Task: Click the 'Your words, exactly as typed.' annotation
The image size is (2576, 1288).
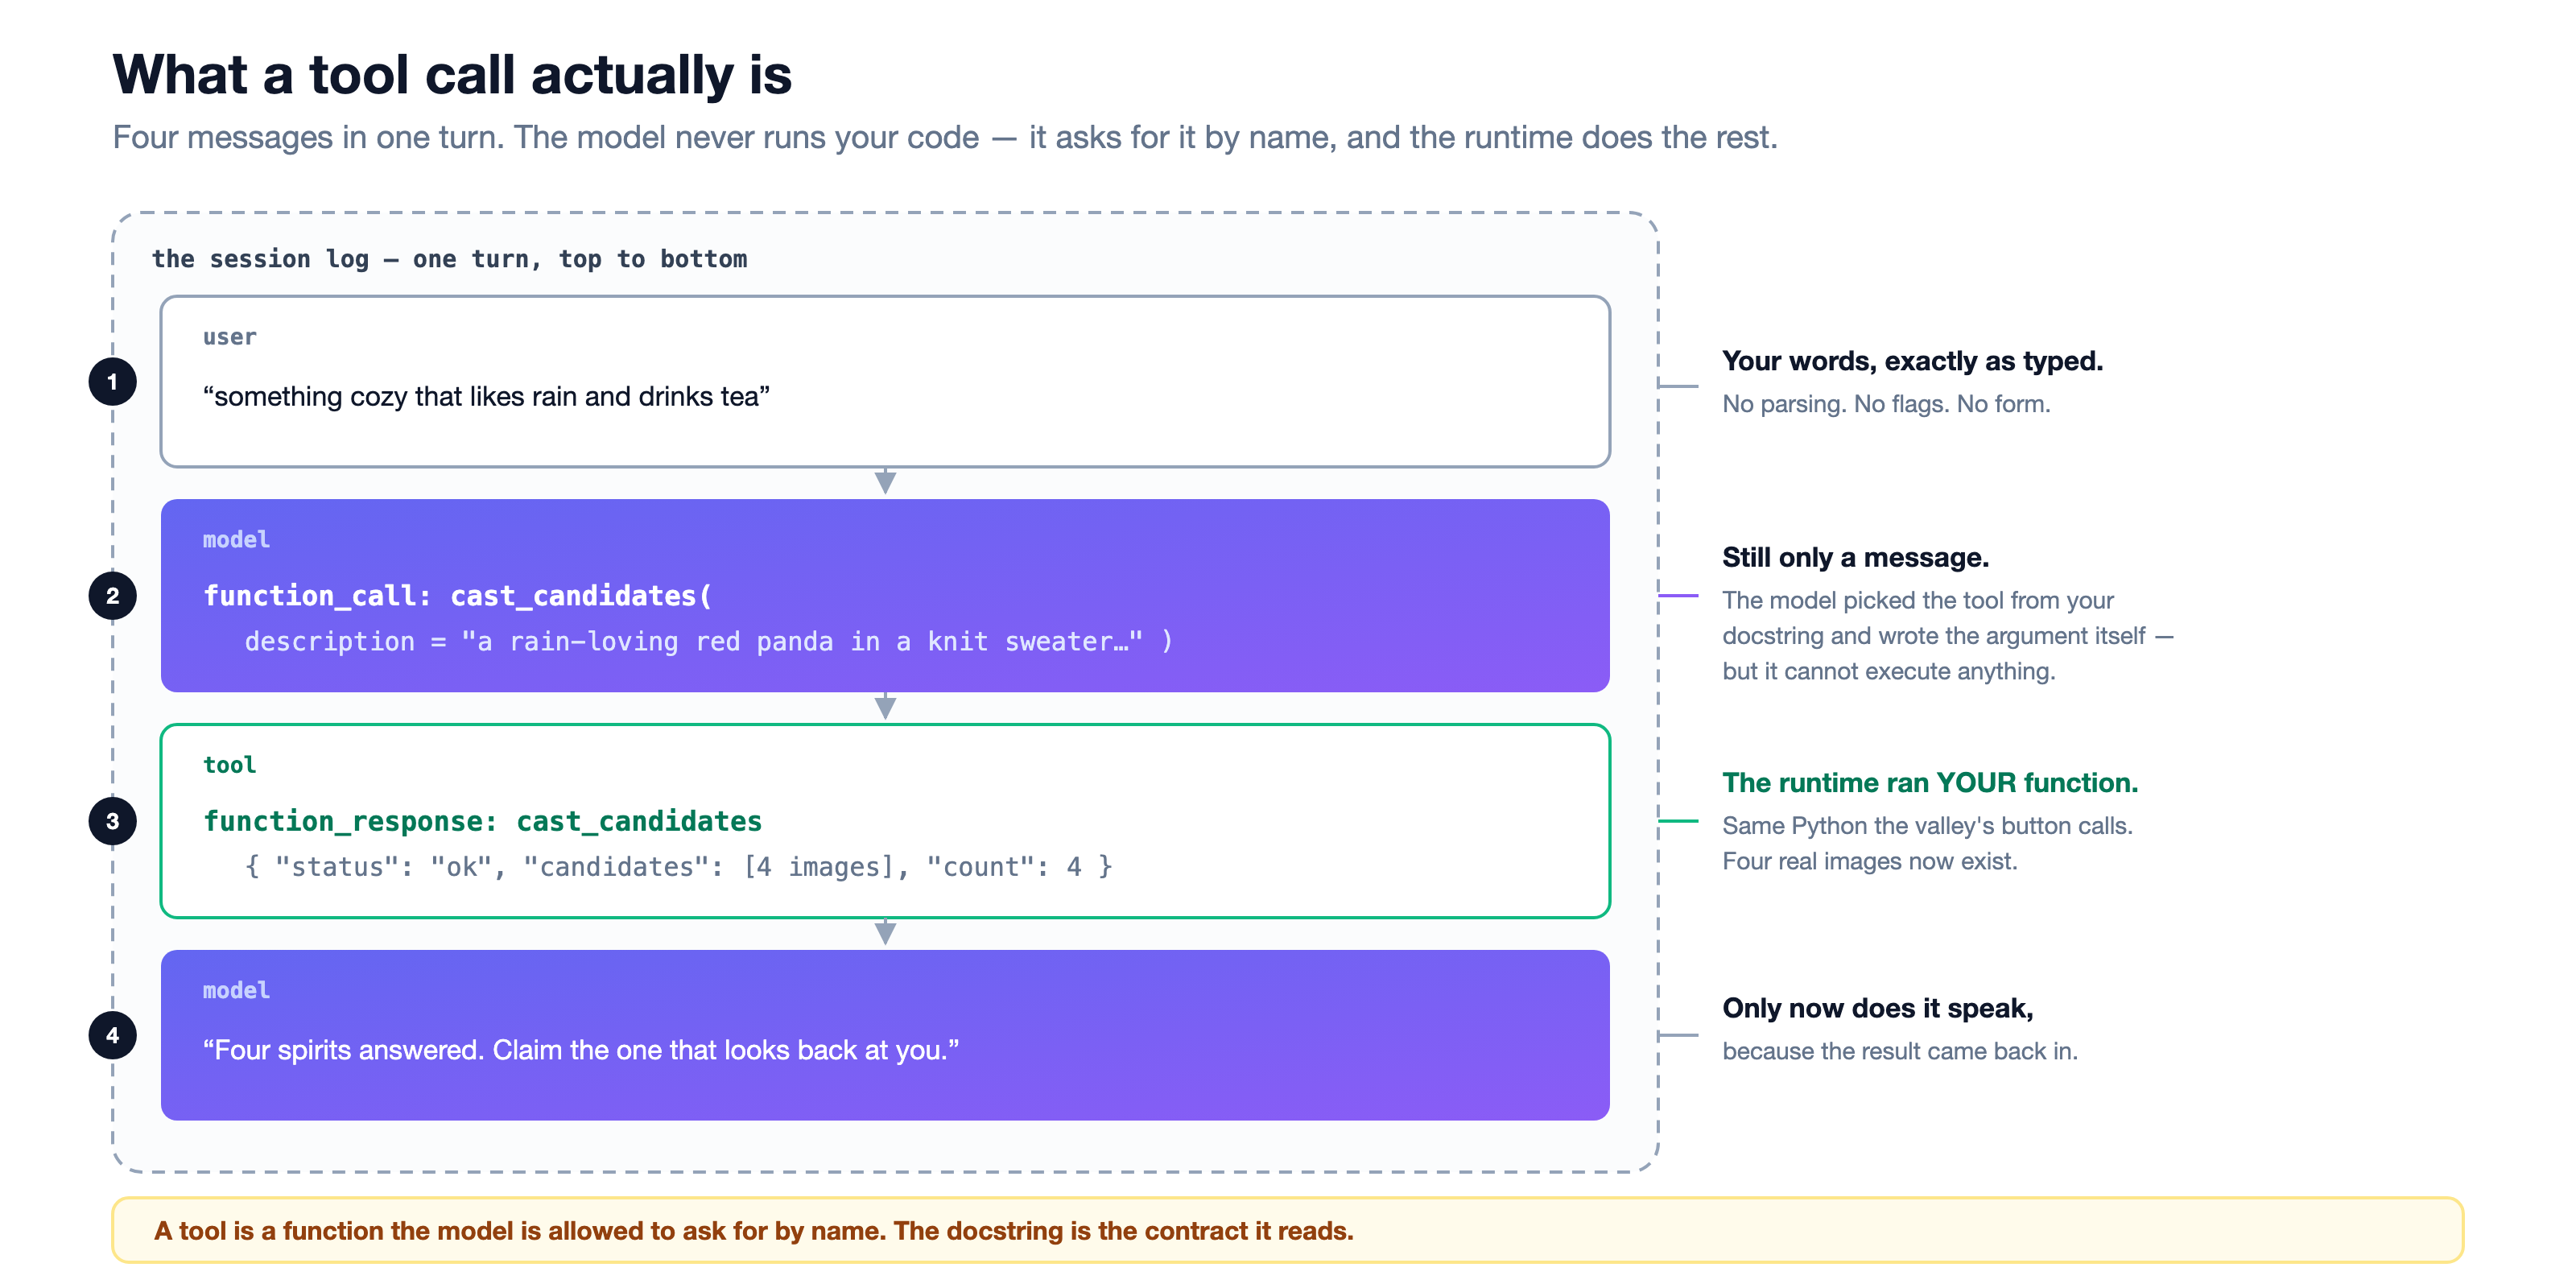Action: (1912, 361)
